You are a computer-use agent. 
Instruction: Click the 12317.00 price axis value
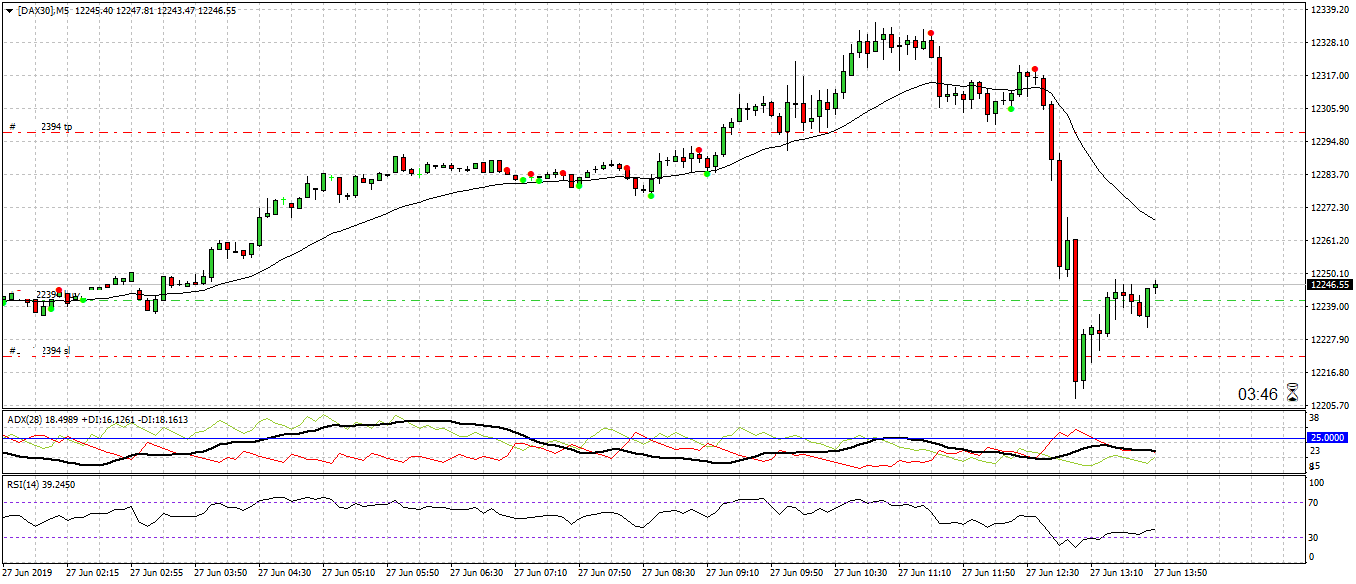(x=1328, y=76)
